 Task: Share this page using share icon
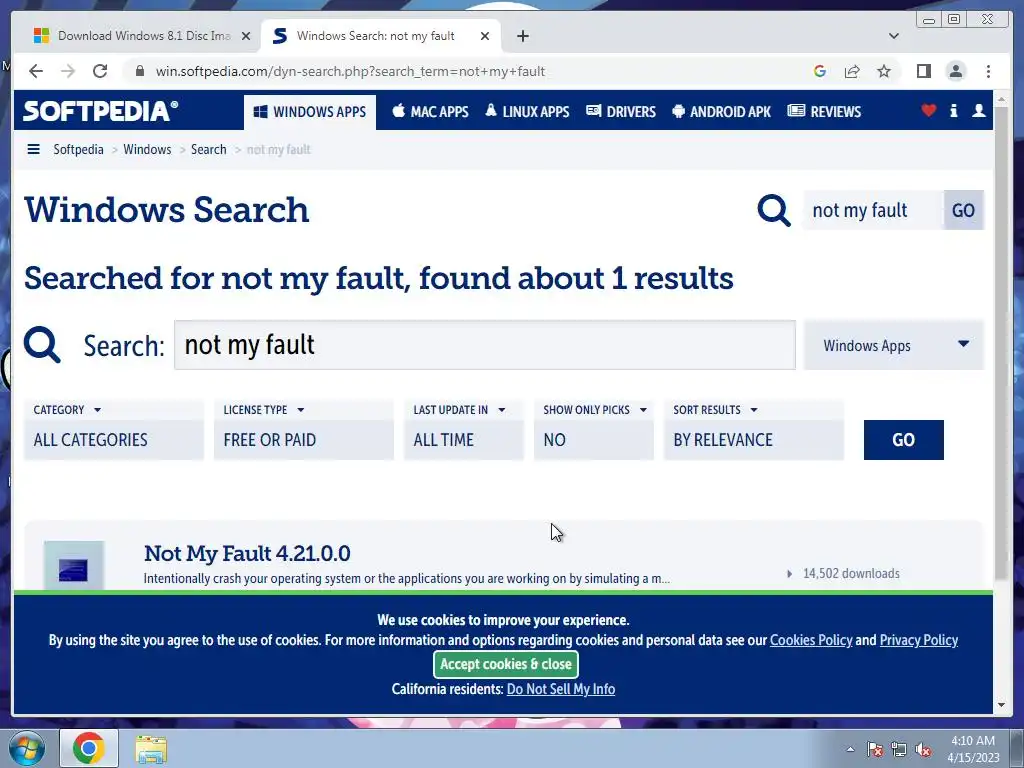tap(852, 71)
